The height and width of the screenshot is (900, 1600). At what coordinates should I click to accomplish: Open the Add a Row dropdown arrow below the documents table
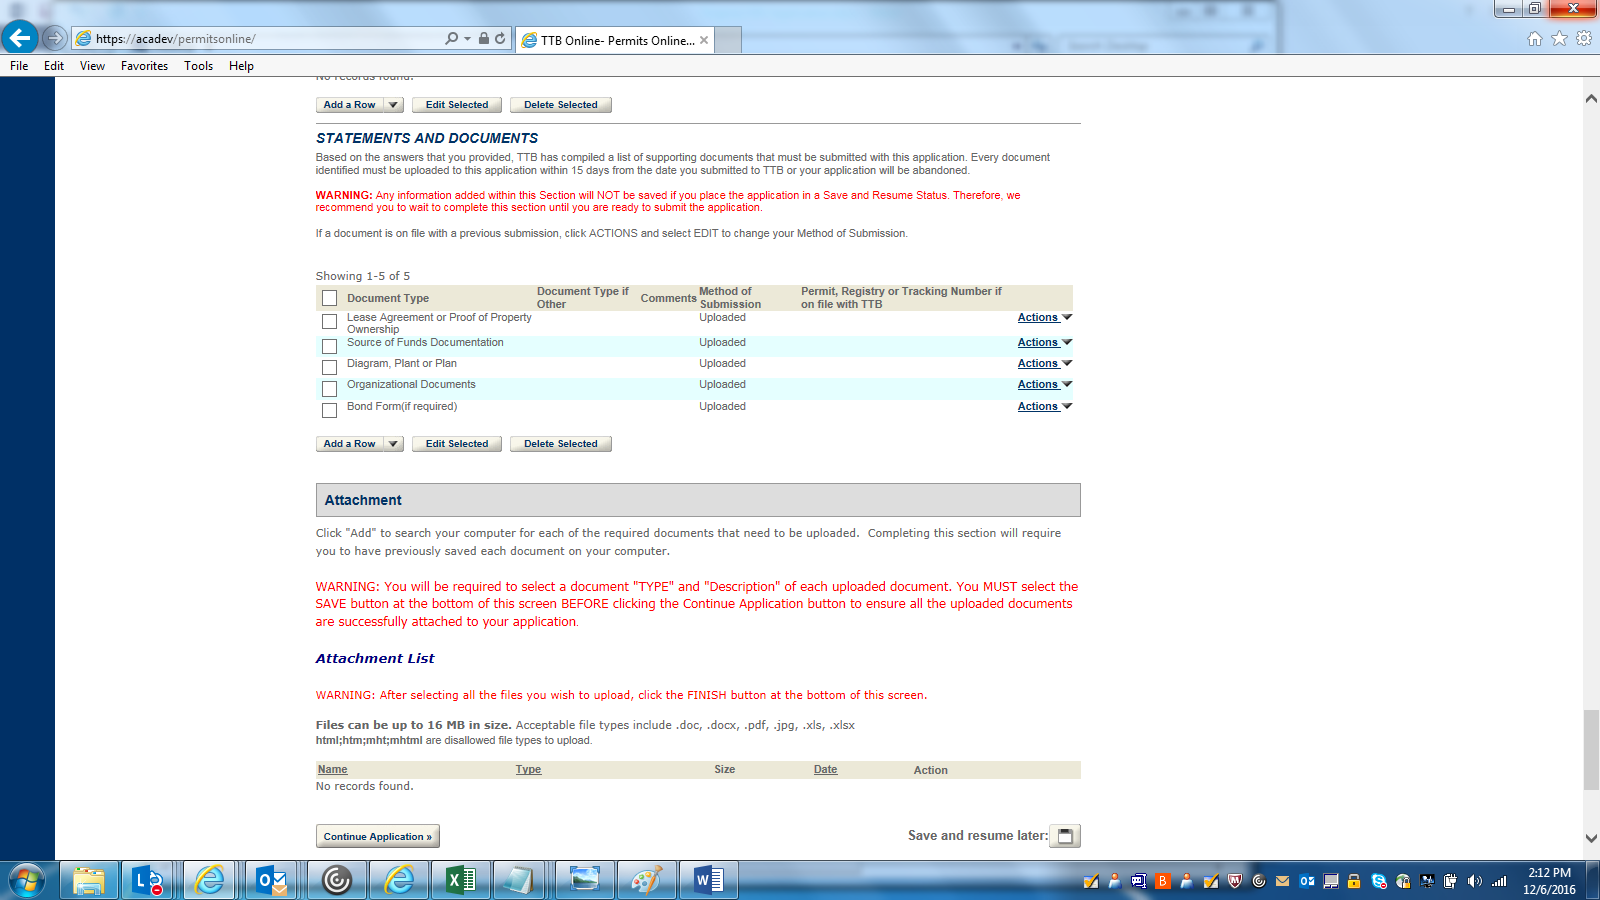pos(394,444)
